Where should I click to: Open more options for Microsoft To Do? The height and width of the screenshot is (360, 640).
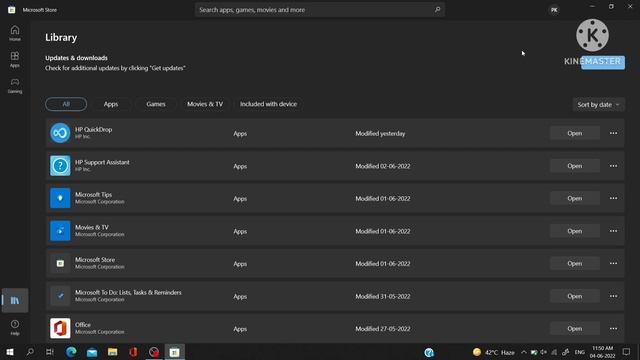click(x=613, y=296)
